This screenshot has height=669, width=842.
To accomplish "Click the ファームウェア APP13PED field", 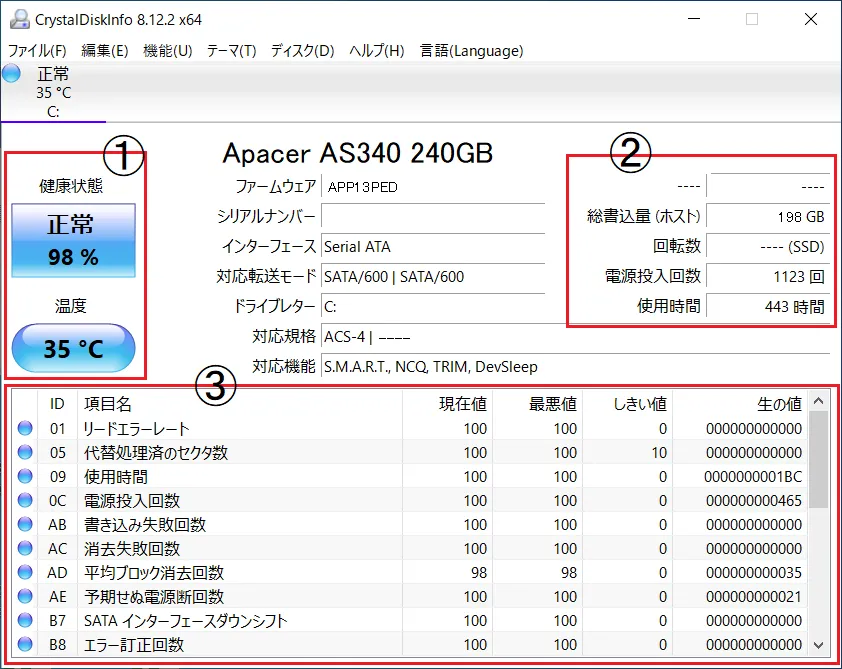I will 433,187.
